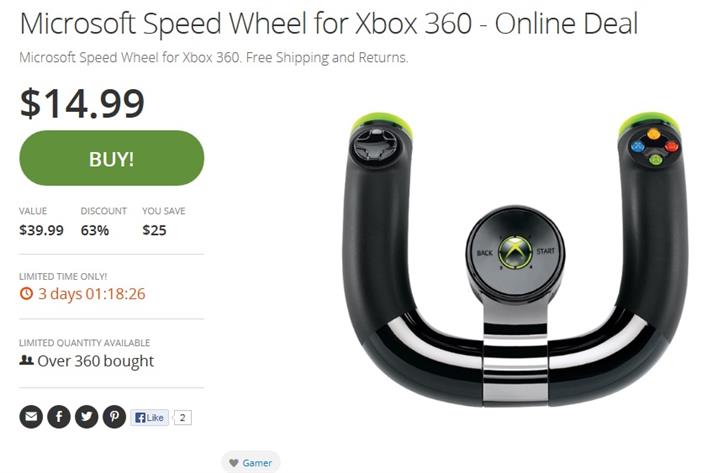Share the deal on Twitter

click(87, 416)
